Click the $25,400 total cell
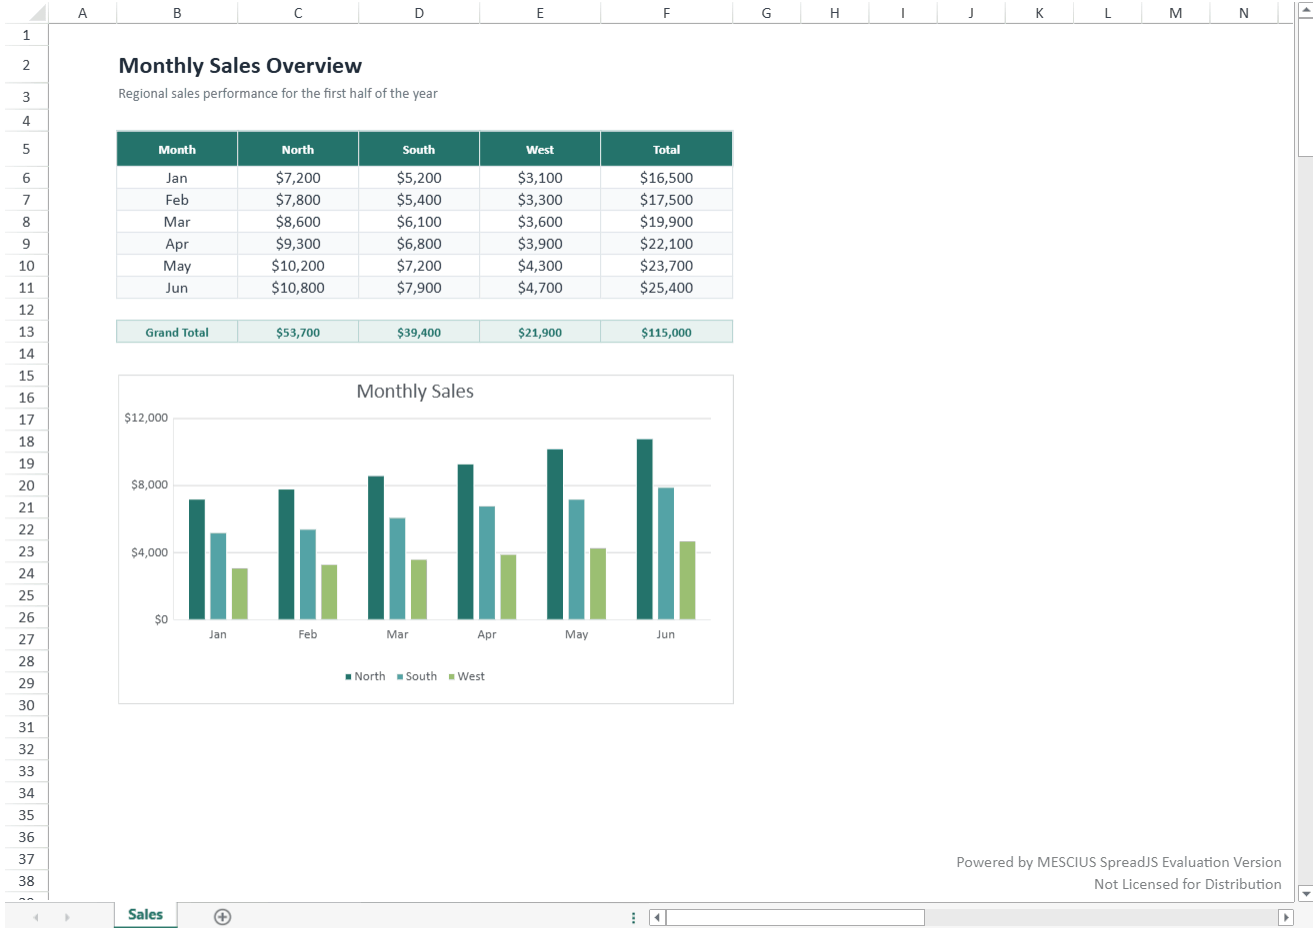 [x=666, y=288]
